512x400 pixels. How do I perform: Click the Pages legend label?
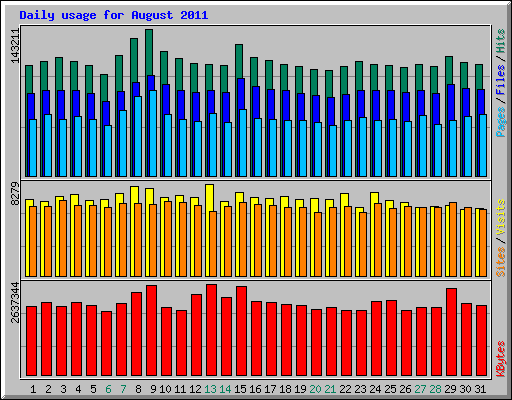[x=501, y=122]
